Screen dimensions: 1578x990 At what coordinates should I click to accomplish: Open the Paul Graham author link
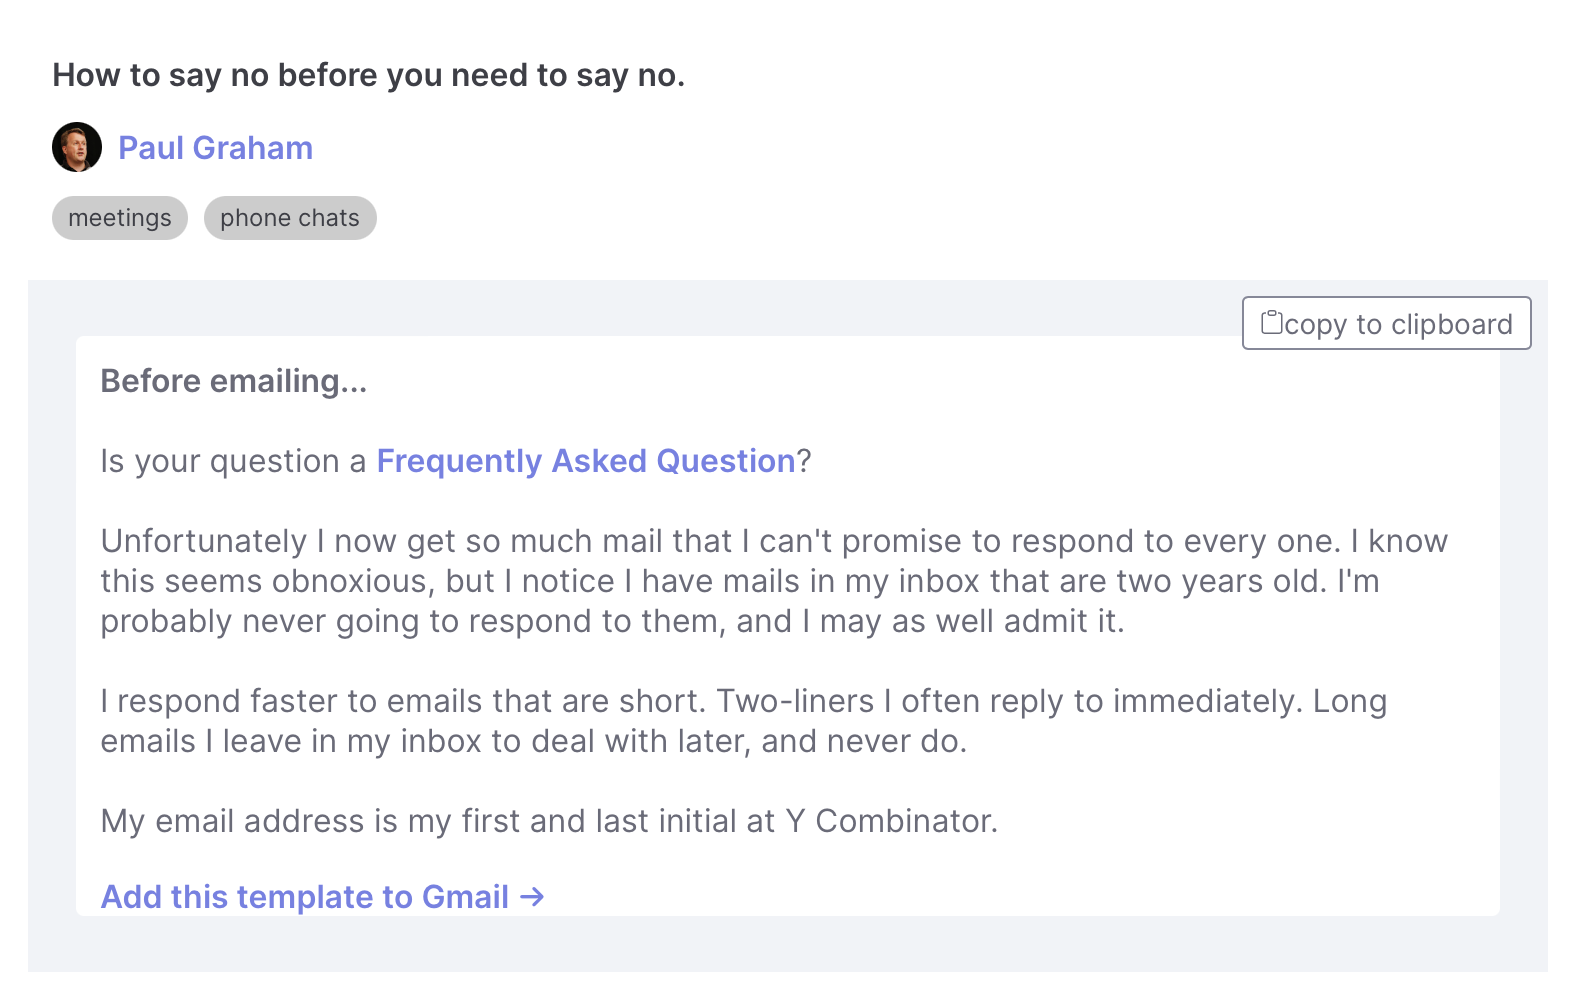[x=215, y=148]
